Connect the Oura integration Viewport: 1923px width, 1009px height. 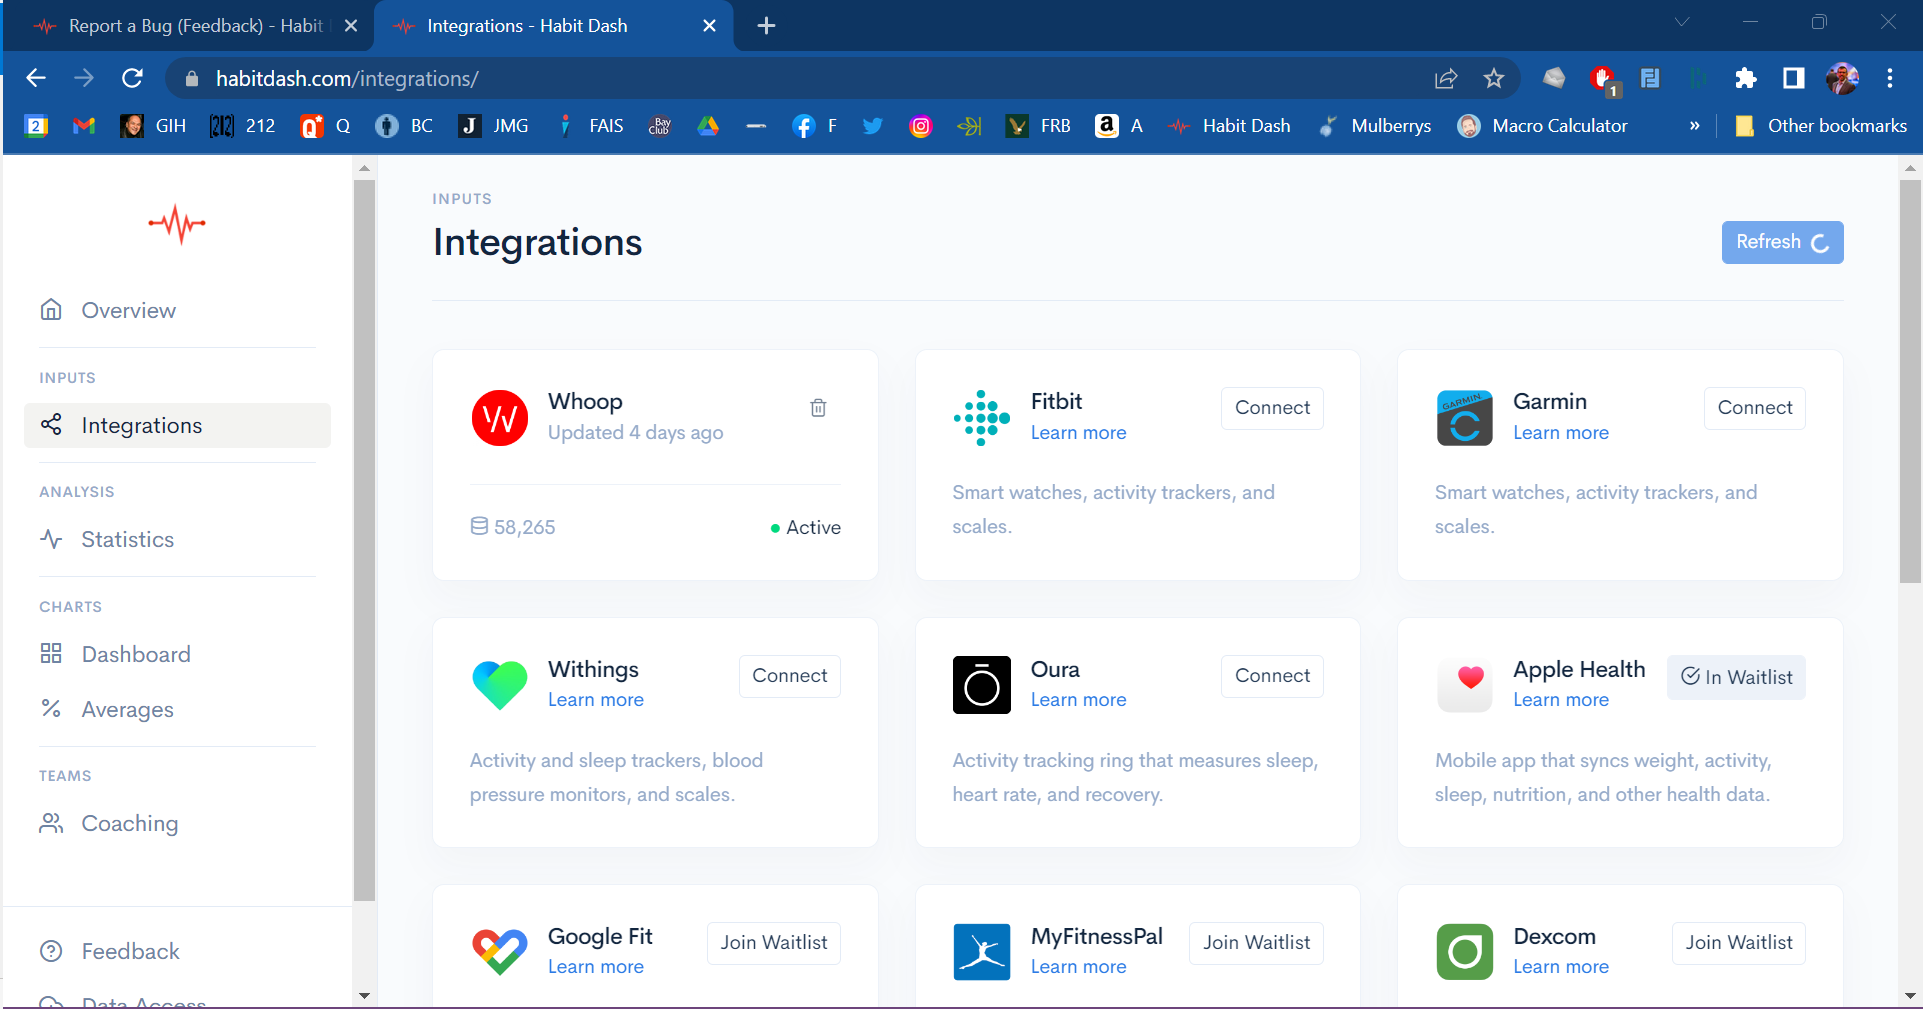tap(1272, 676)
